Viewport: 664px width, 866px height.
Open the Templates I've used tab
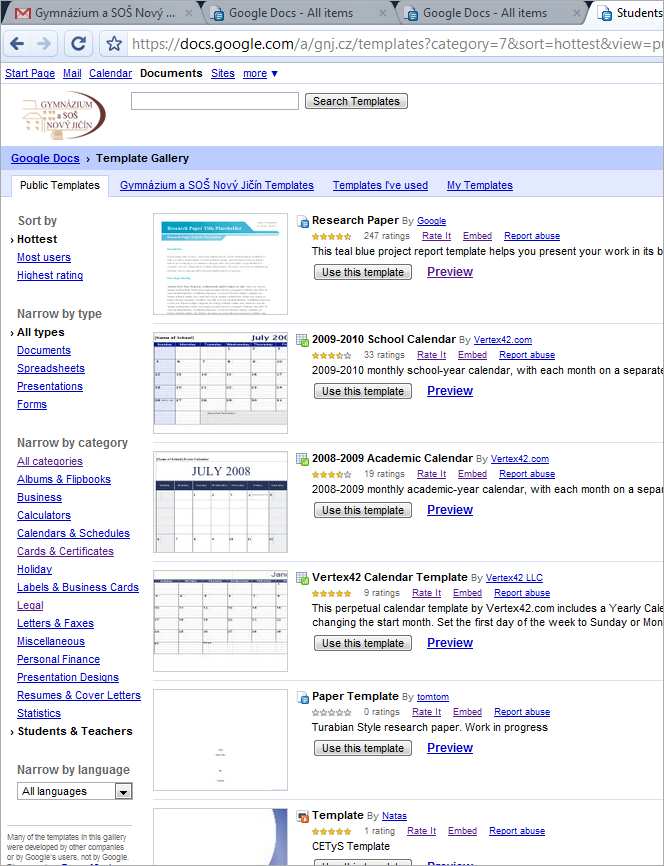[380, 186]
